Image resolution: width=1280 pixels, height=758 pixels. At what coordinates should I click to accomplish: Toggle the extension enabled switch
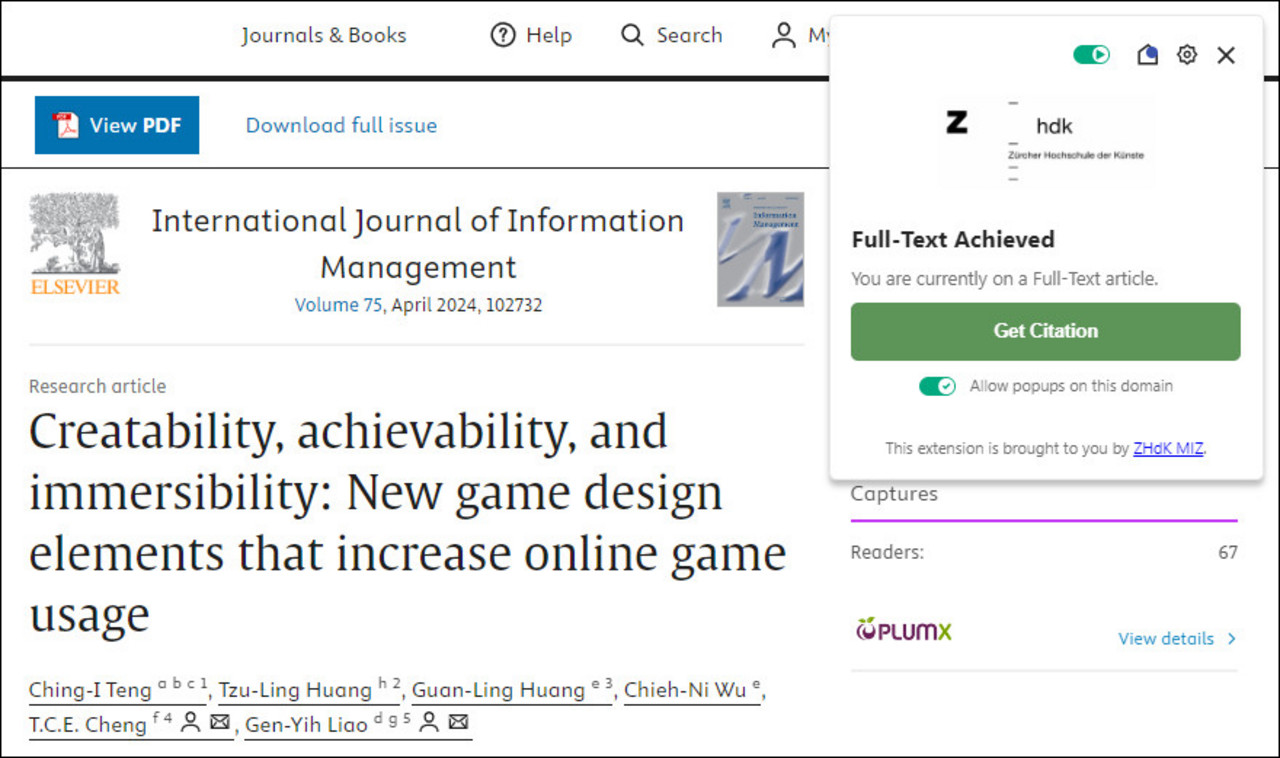click(x=1092, y=55)
